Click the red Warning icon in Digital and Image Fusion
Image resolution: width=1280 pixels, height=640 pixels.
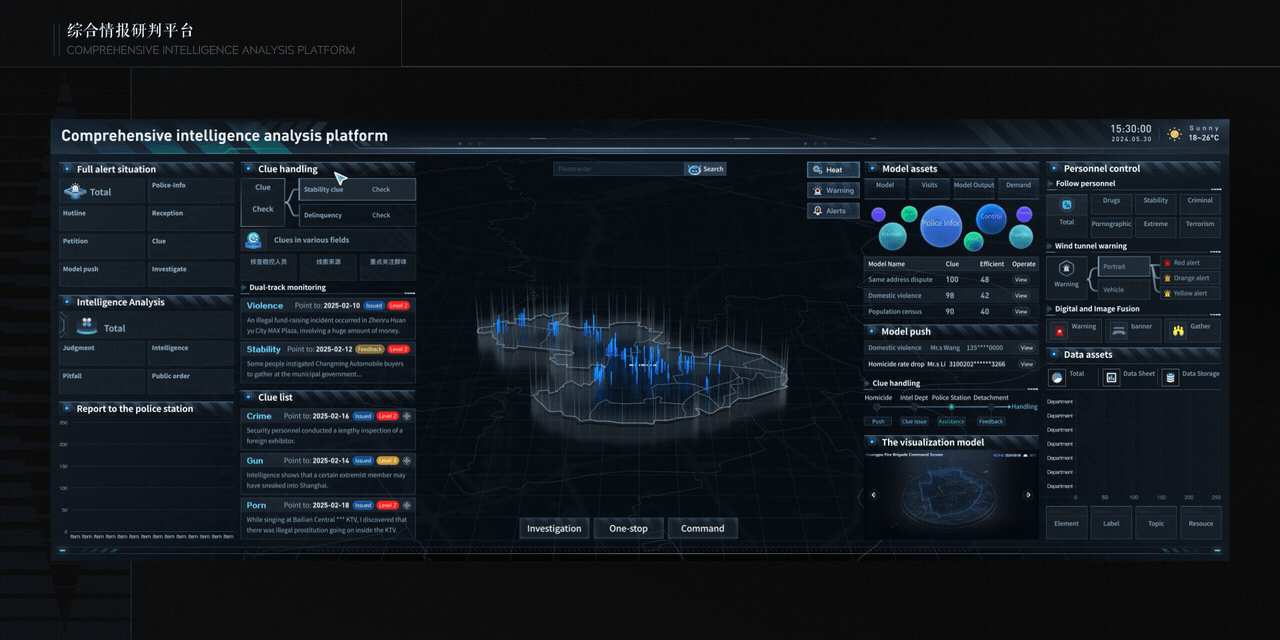(1060, 330)
